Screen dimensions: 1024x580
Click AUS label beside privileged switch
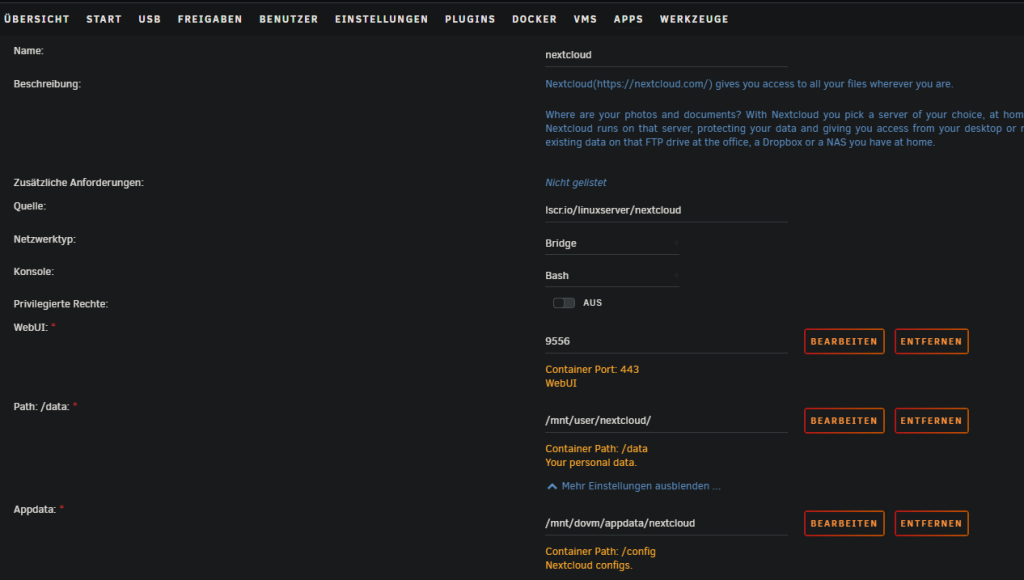pyautogui.click(x=592, y=302)
